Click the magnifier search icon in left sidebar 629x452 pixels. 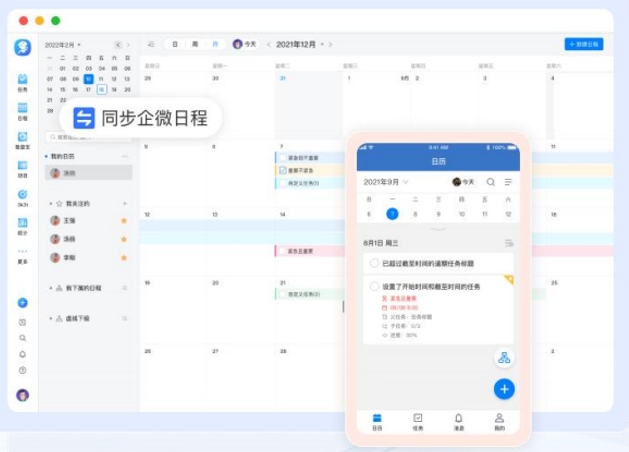pyautogui.click(x=22, y=338)
